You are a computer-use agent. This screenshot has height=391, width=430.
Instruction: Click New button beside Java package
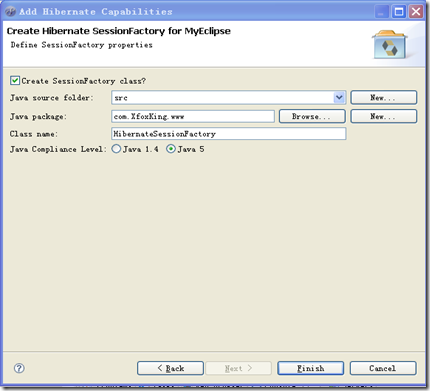[384, 116]
